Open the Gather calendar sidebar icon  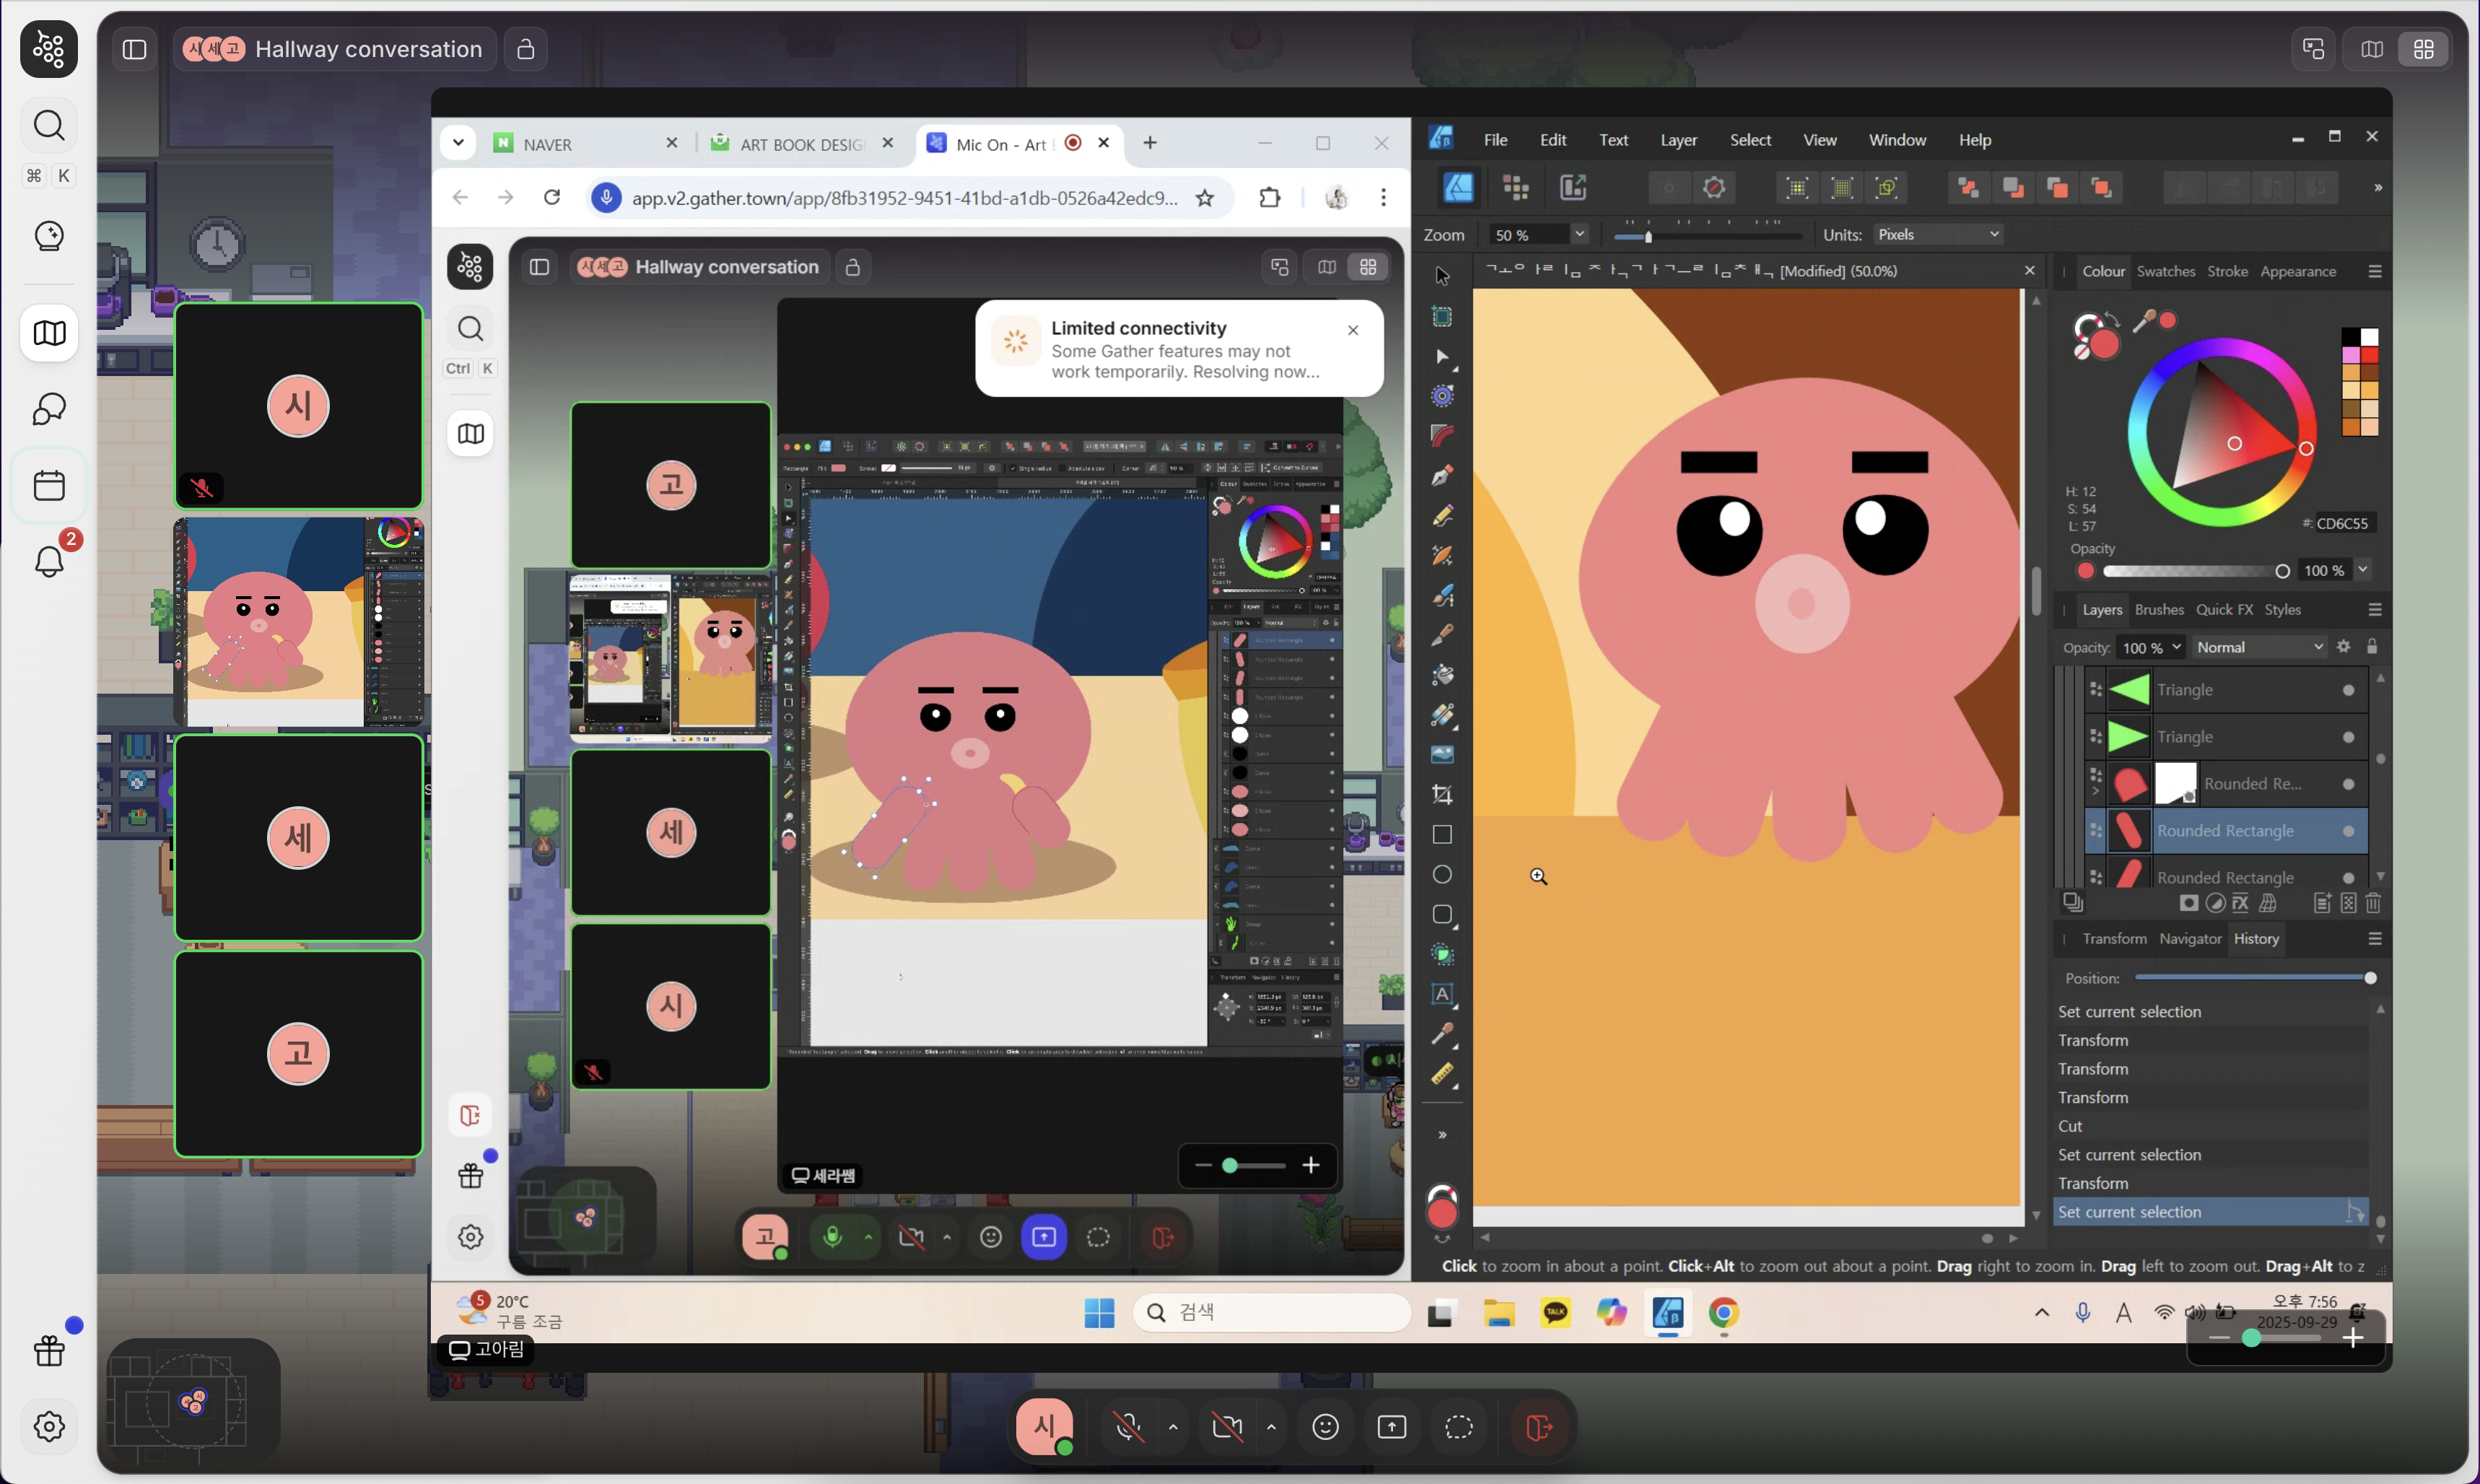tap(49, 485)
